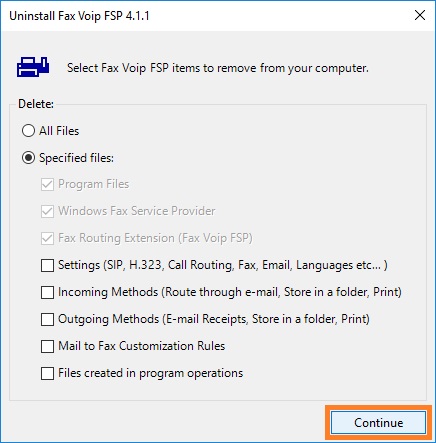This screenshot has width=436, height=443.
Task: Check the Outgoing Methods checkbox
Action: click(x=47, y=319)
